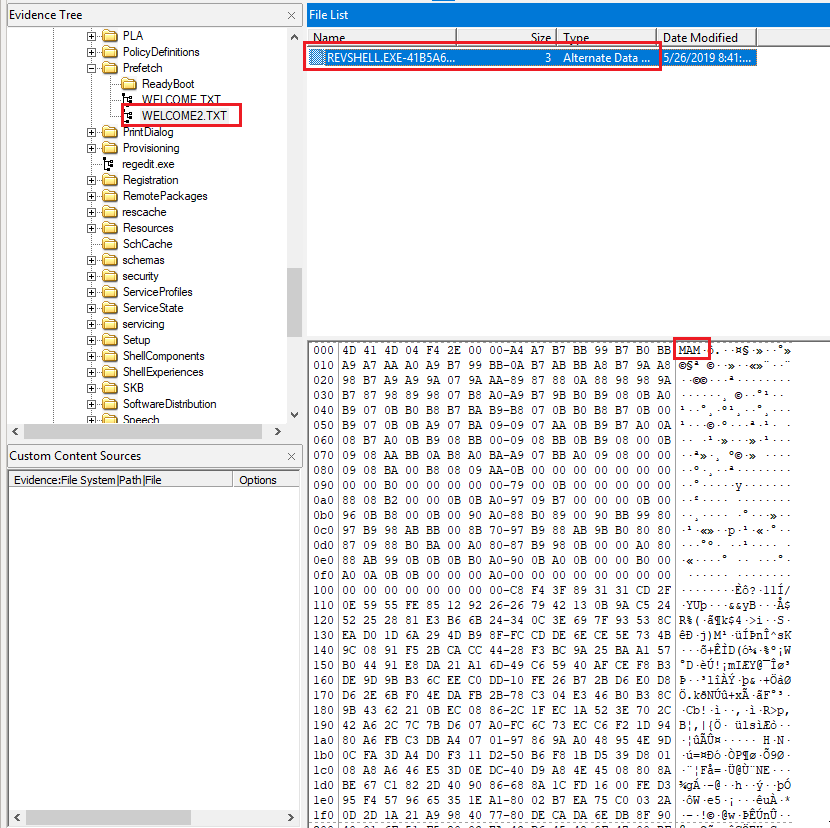This screenshot has width=830, height=828.
Task: Click the 5/26/2019 8:41 date cell
Action: (707, 58)
